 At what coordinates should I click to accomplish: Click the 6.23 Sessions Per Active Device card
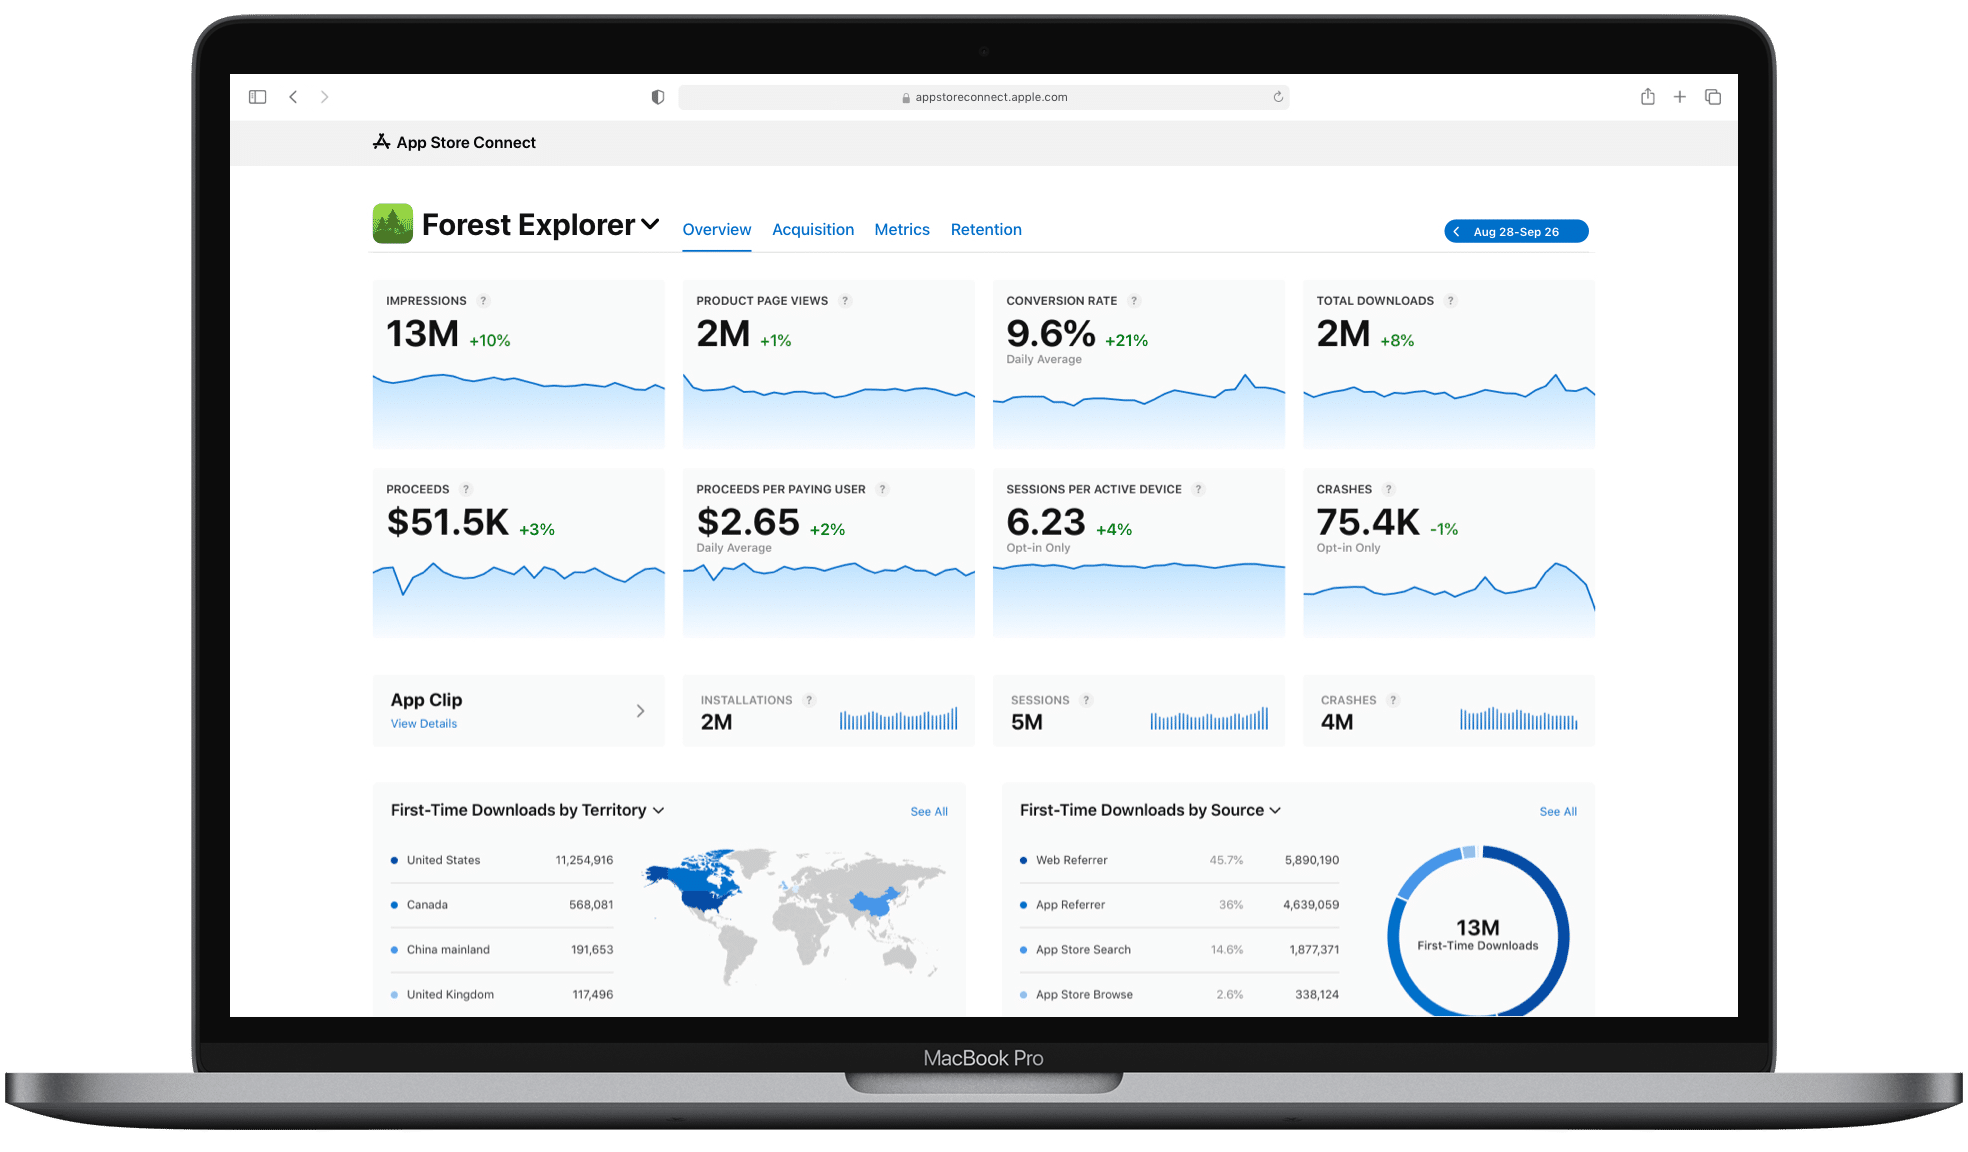1139,552
